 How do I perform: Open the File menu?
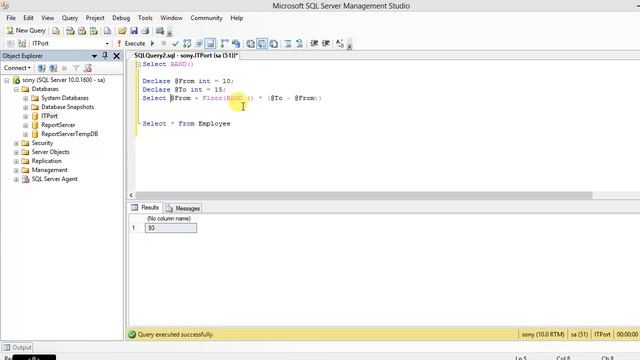[11, 18]
